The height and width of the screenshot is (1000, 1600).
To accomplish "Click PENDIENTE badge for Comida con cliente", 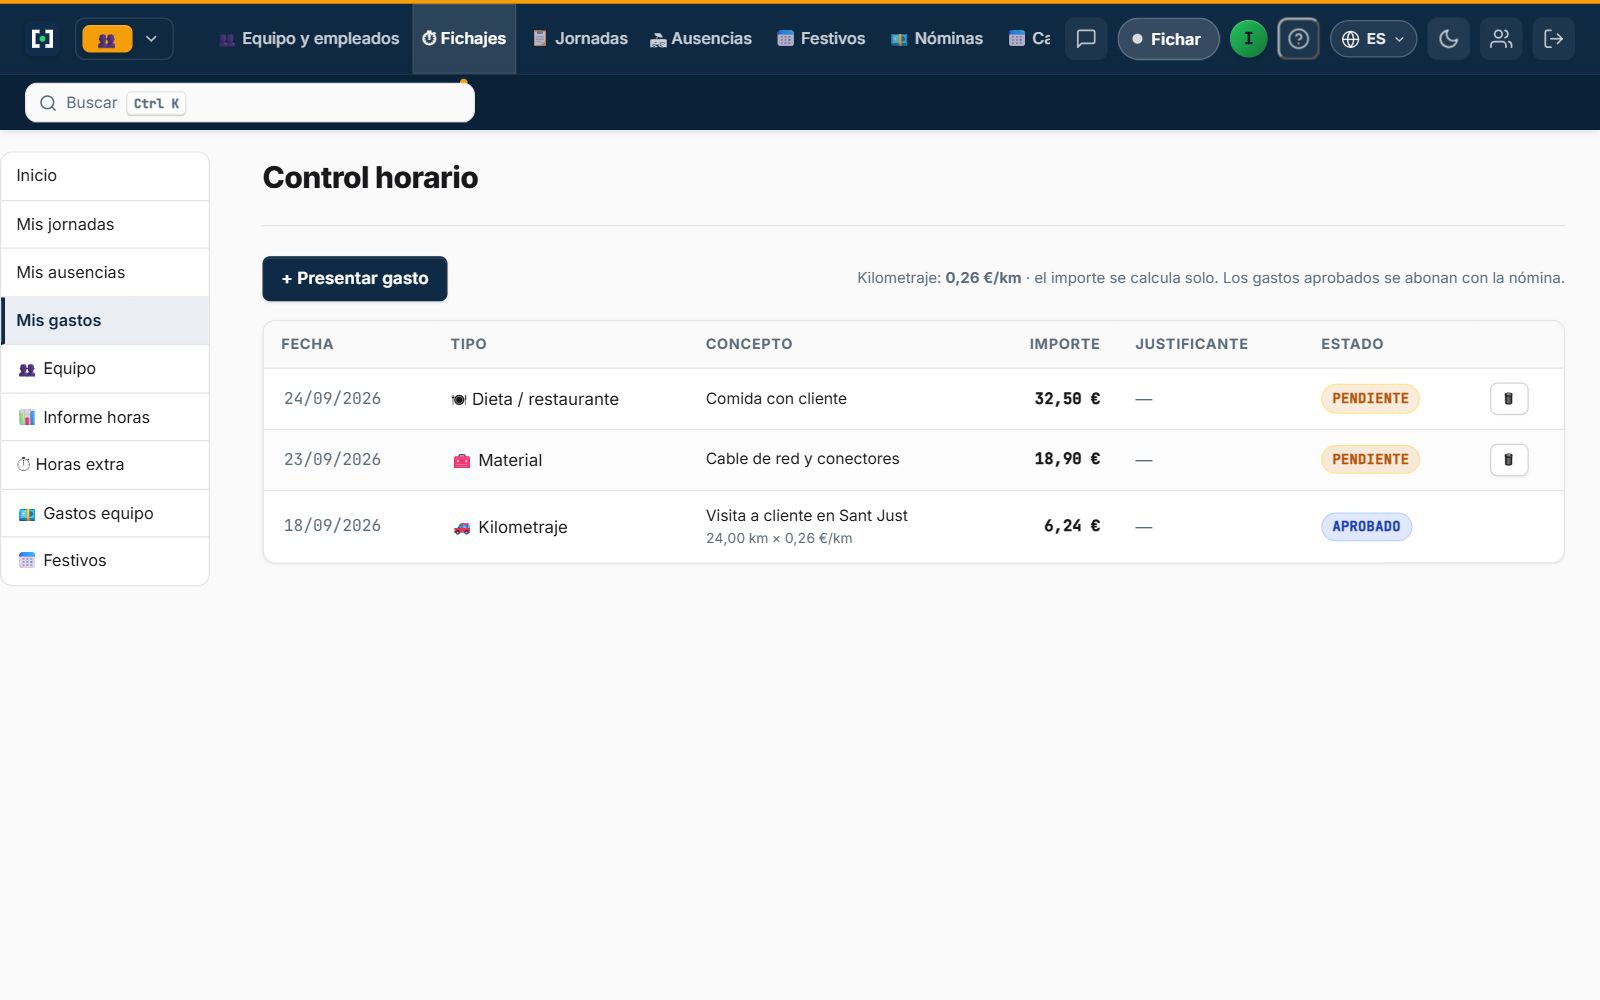I will 1370,398.
